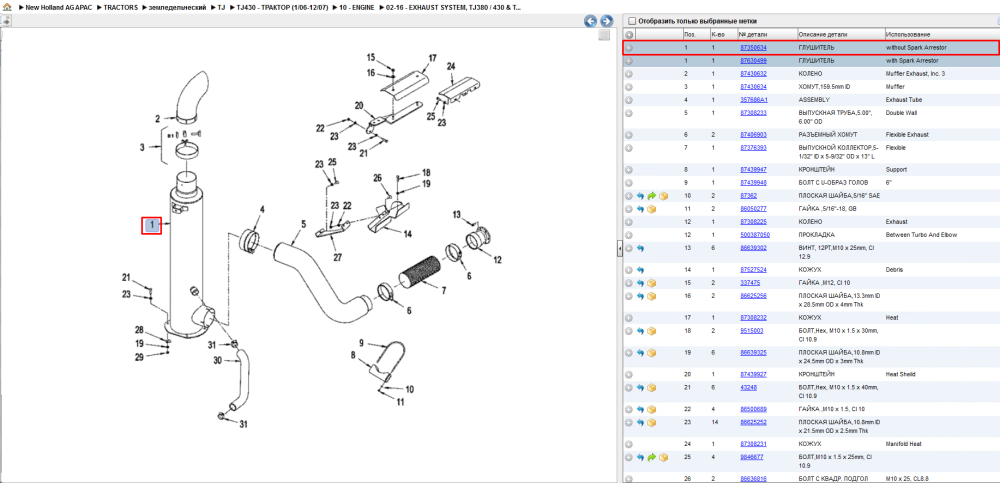
Task: Click yellow box icon in row 23
Action: coord(652,422)
